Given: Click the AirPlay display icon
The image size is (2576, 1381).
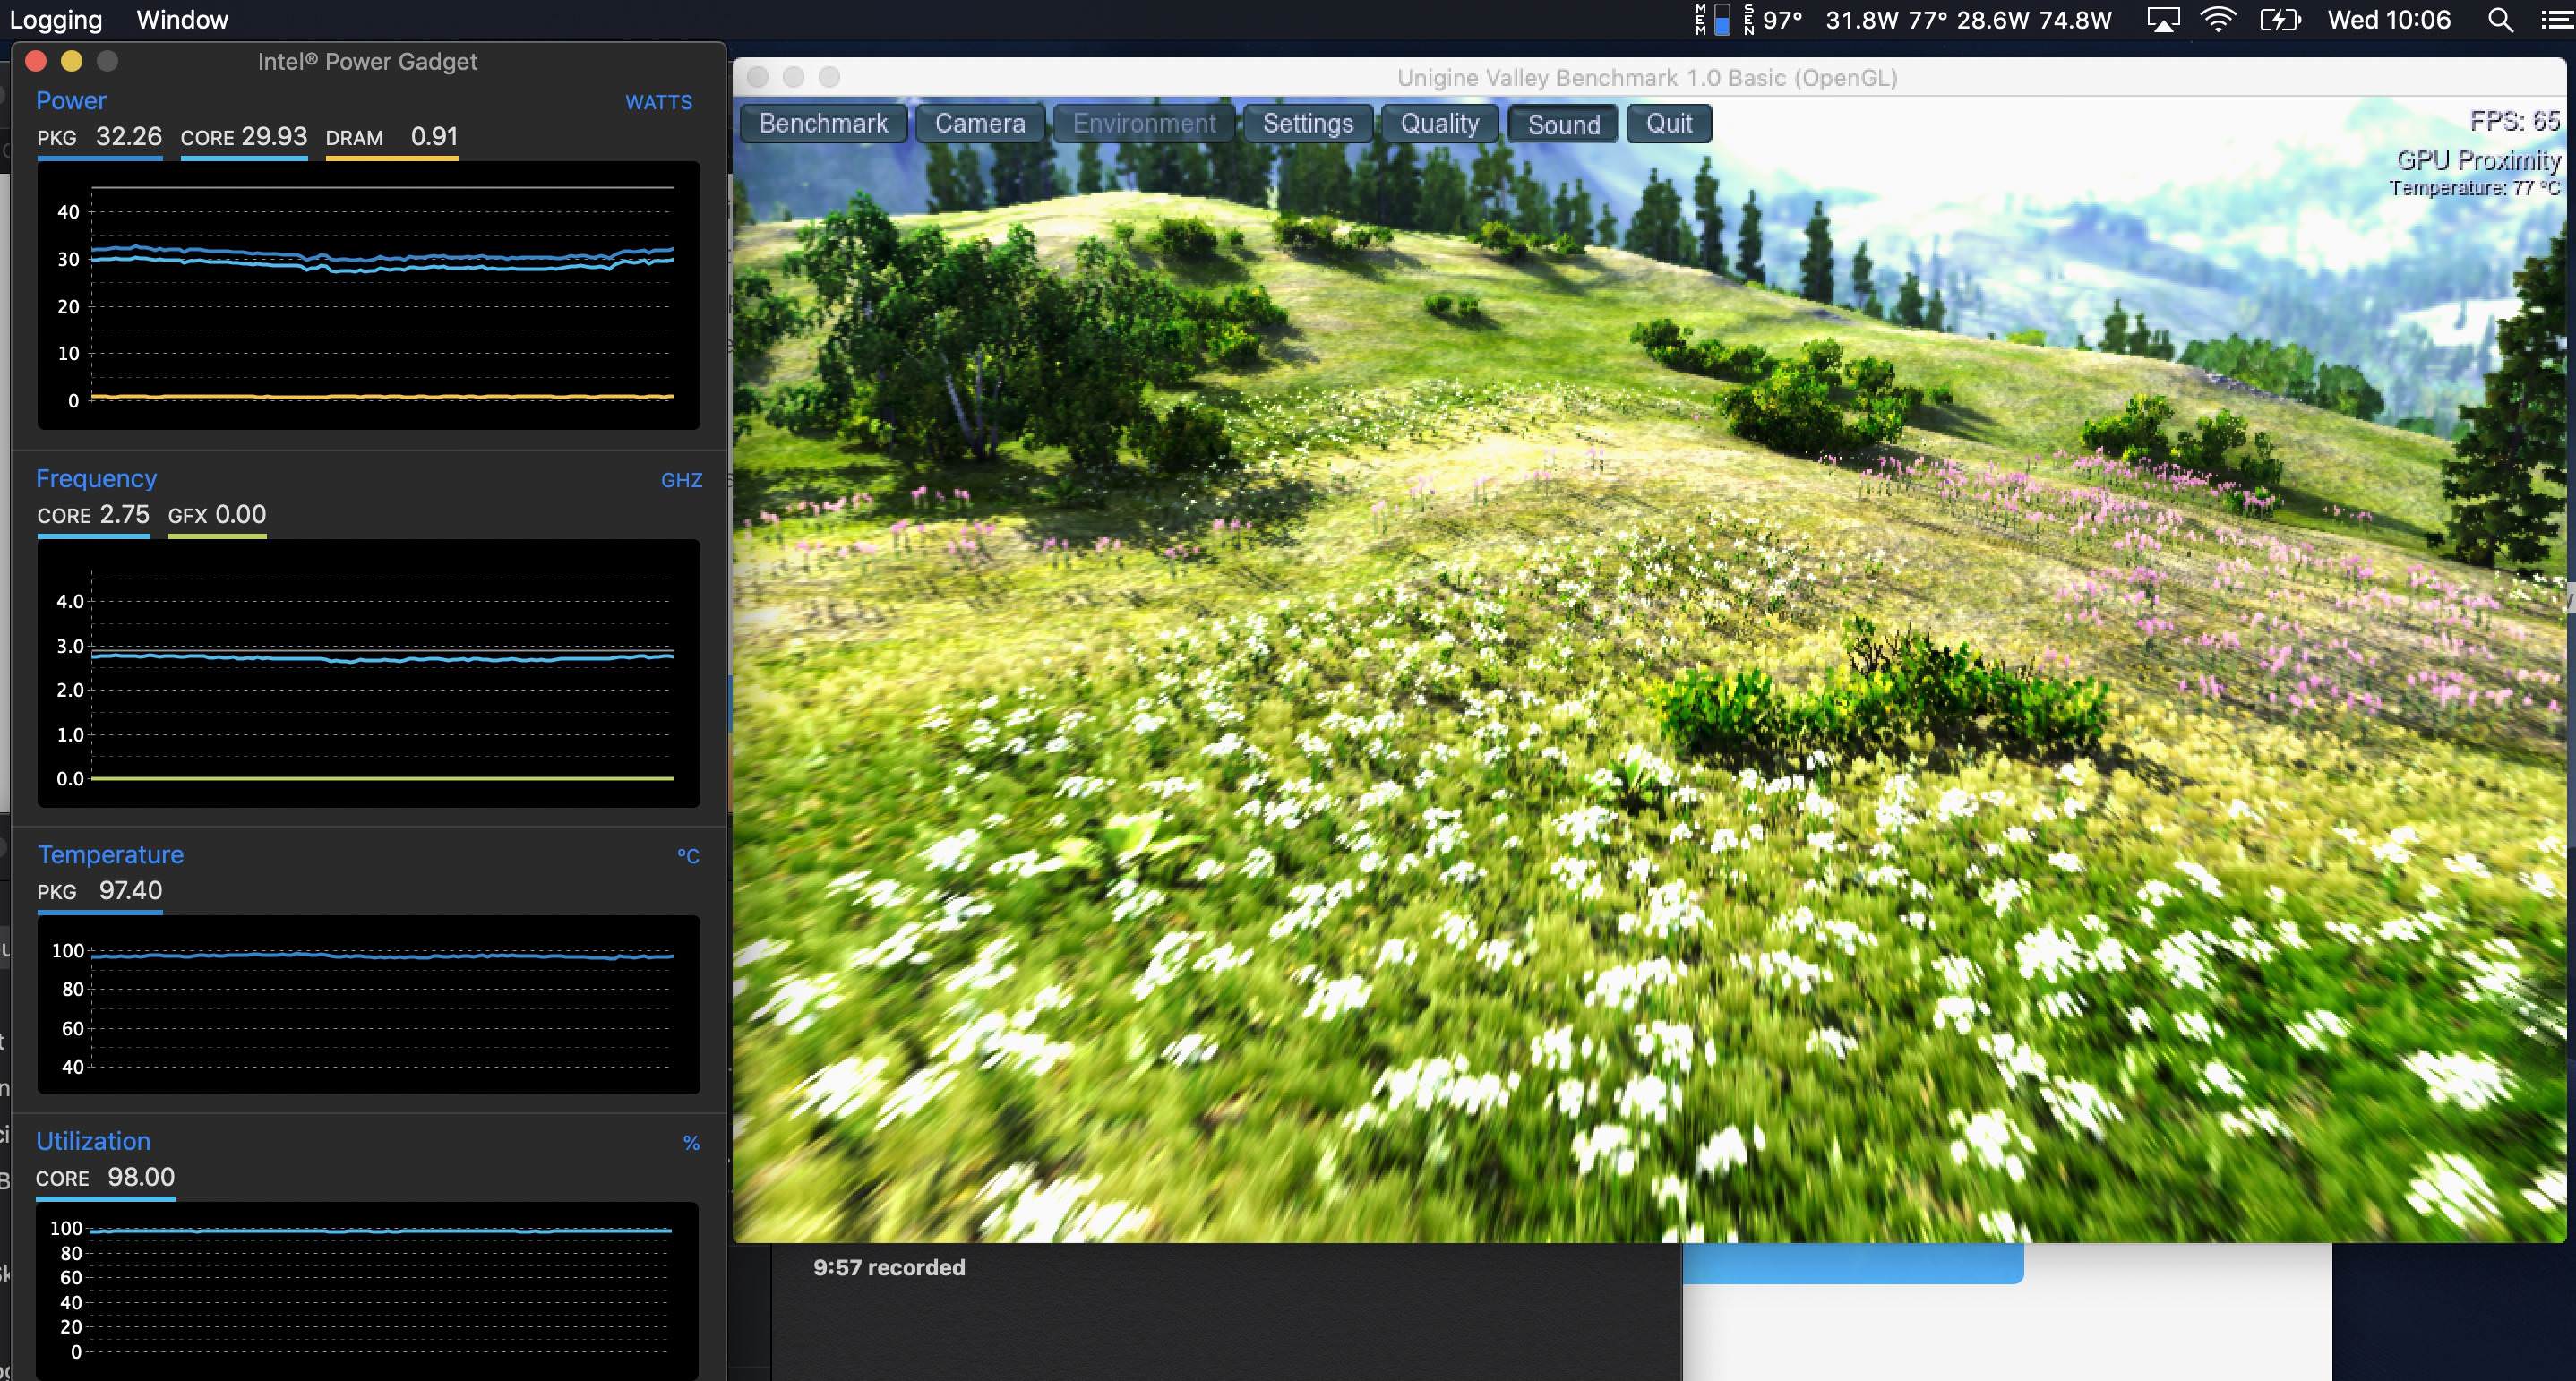Looking at the screenshot, I should (2163, 20).
